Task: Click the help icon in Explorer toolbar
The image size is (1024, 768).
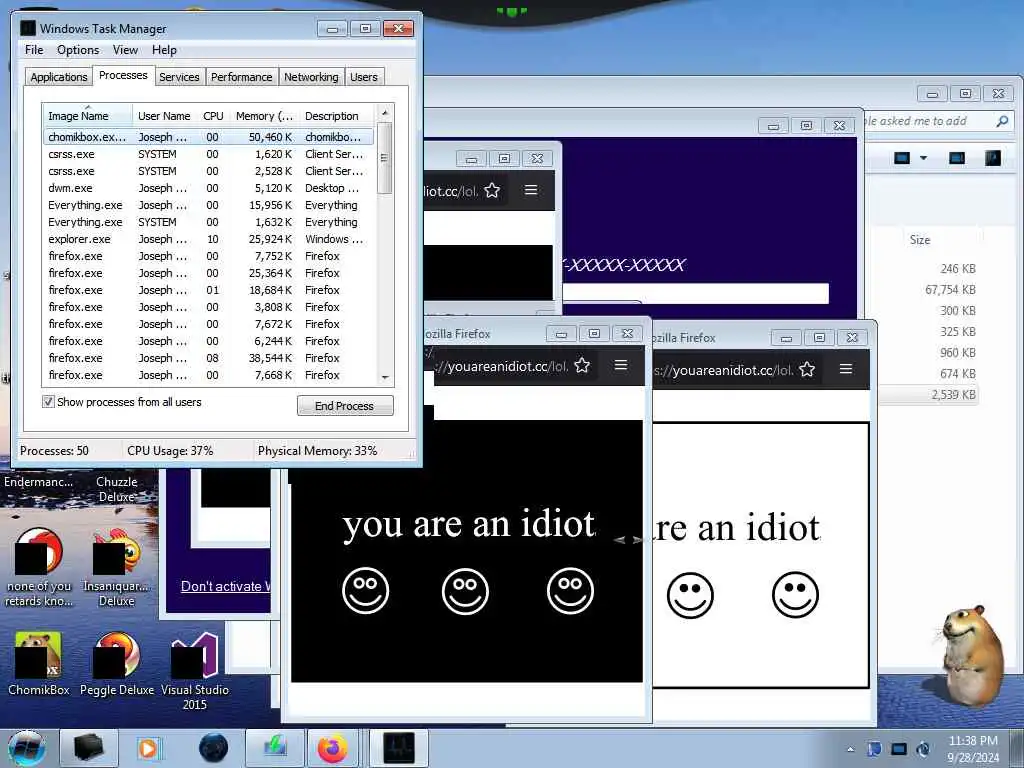Action: click(993, 158)
